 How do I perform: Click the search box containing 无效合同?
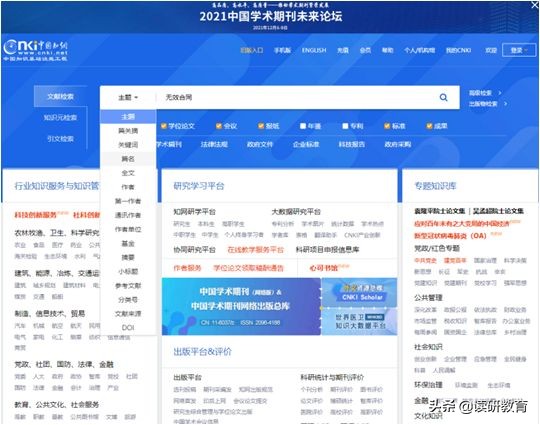pos(296,97)
